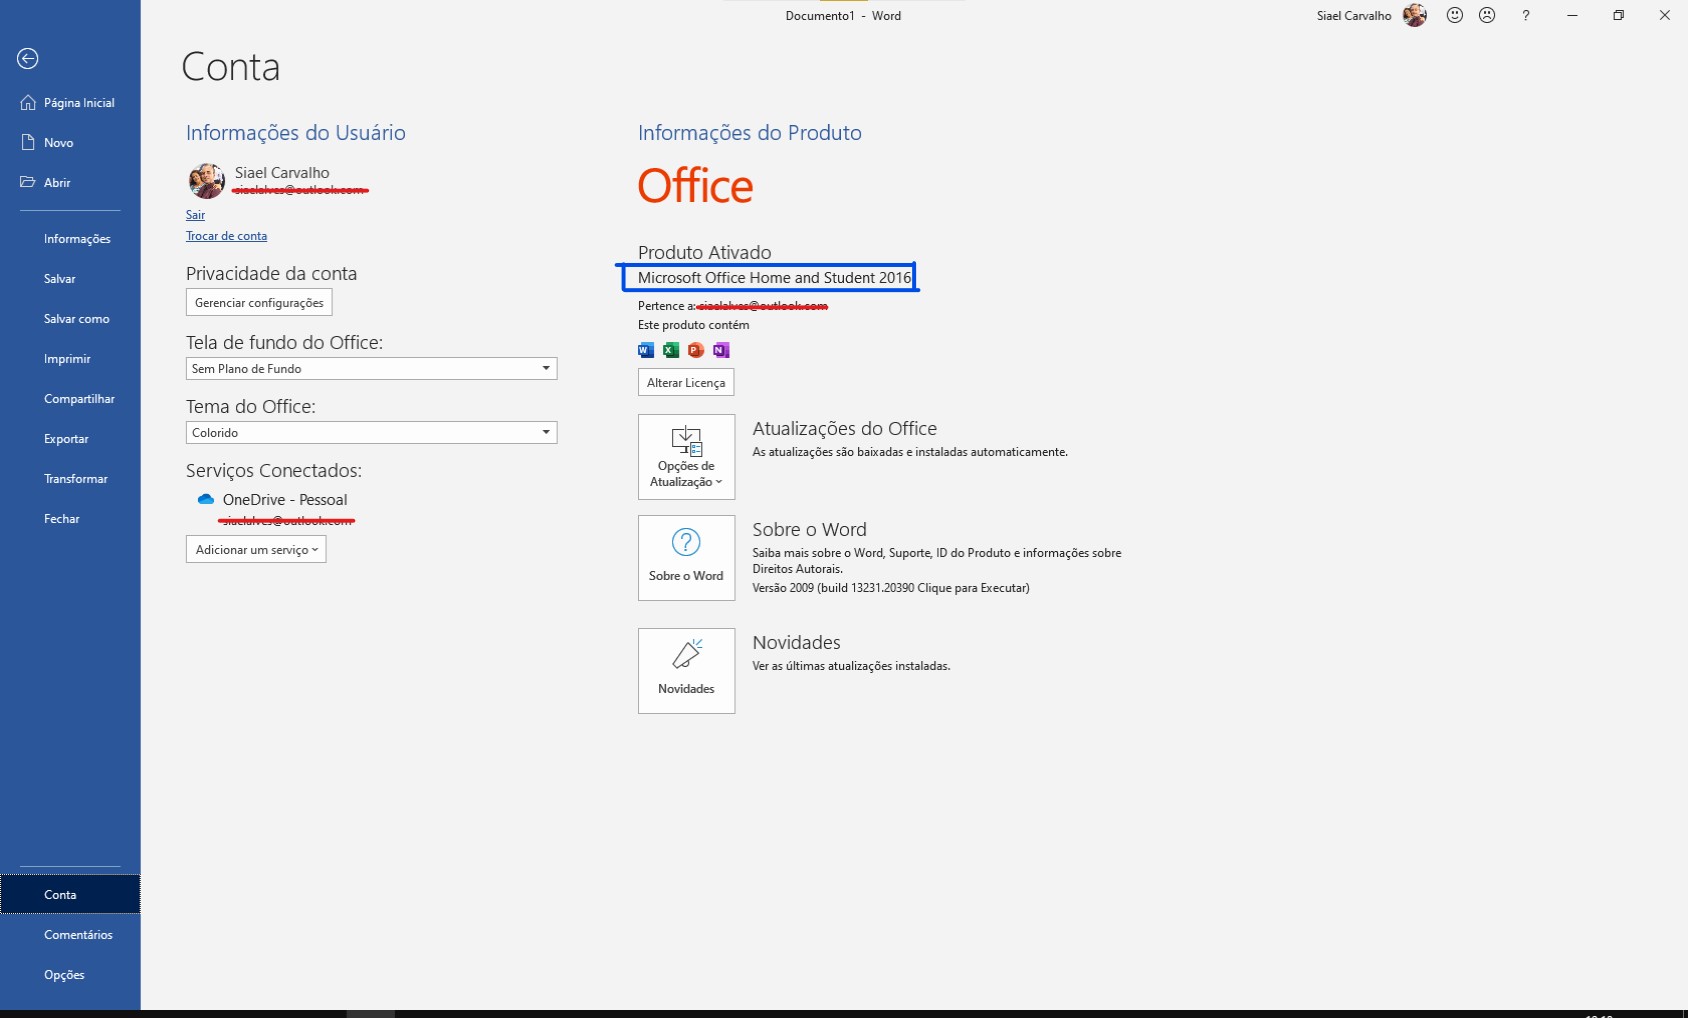Click the Word app icon under product contents
The width and height of the screenshot is (1688, 1018).
[646, 350]
